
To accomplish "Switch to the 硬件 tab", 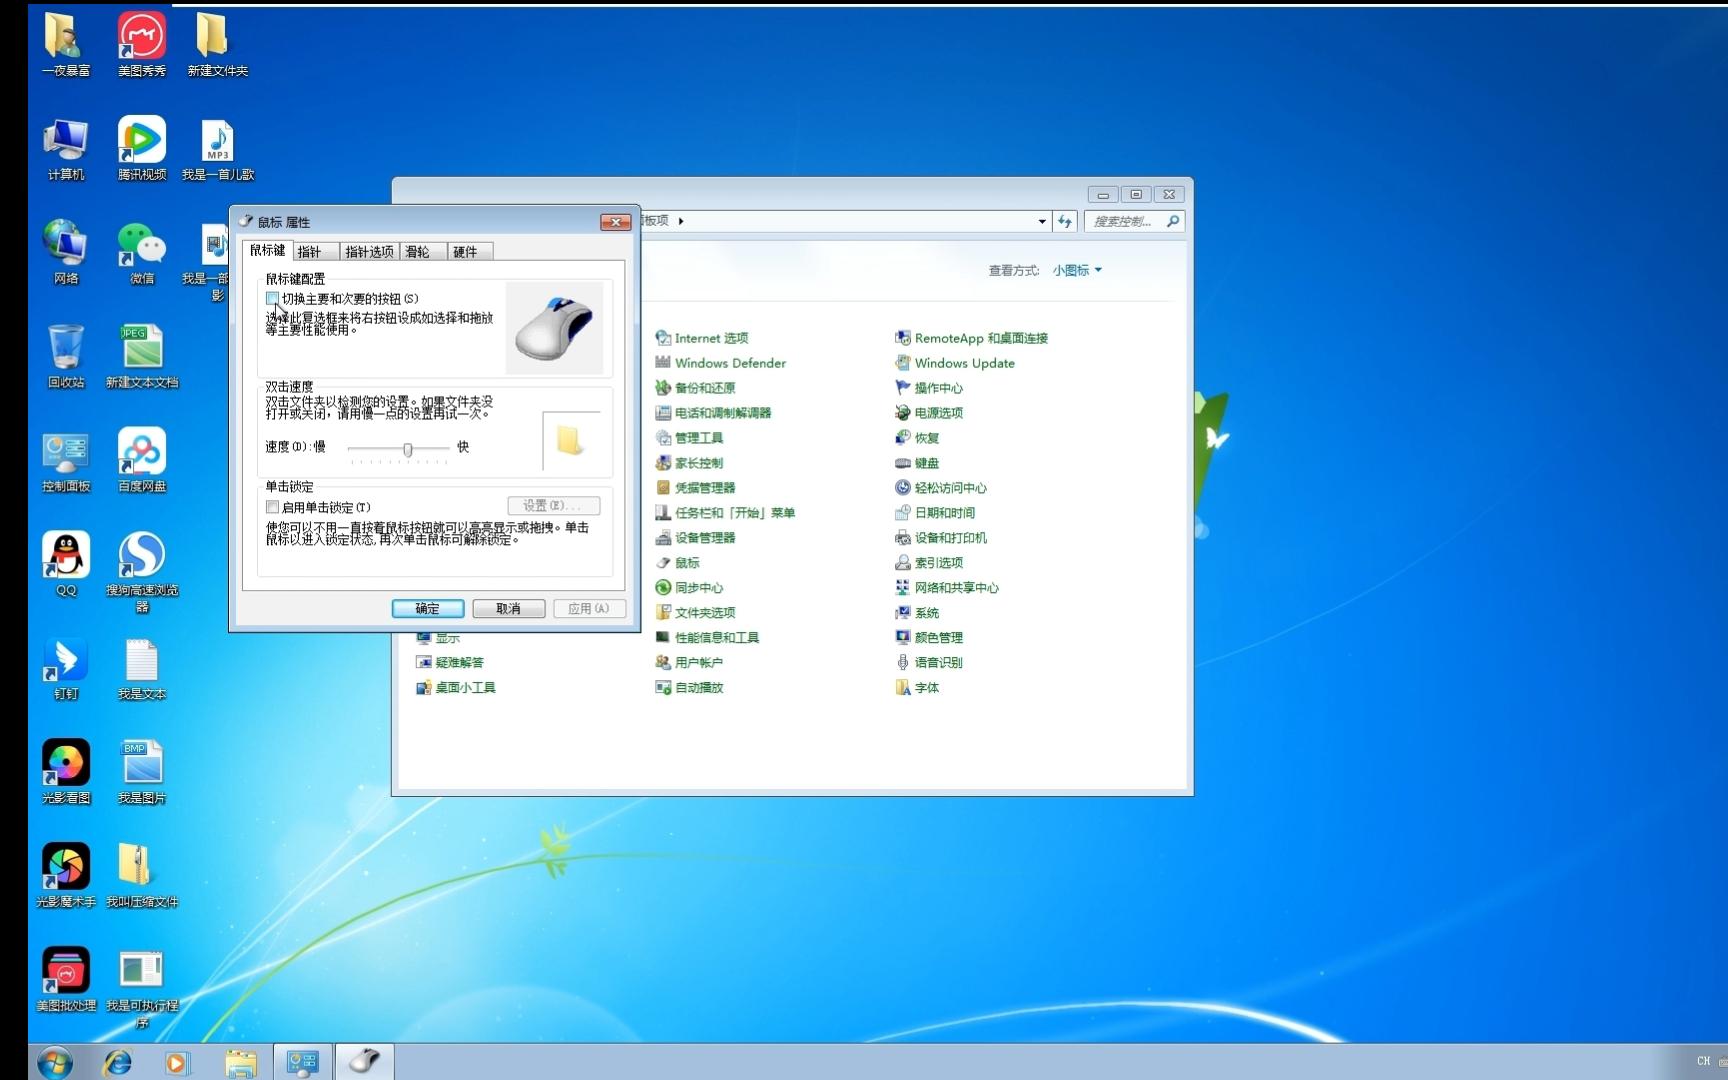I will click(468, 251).
